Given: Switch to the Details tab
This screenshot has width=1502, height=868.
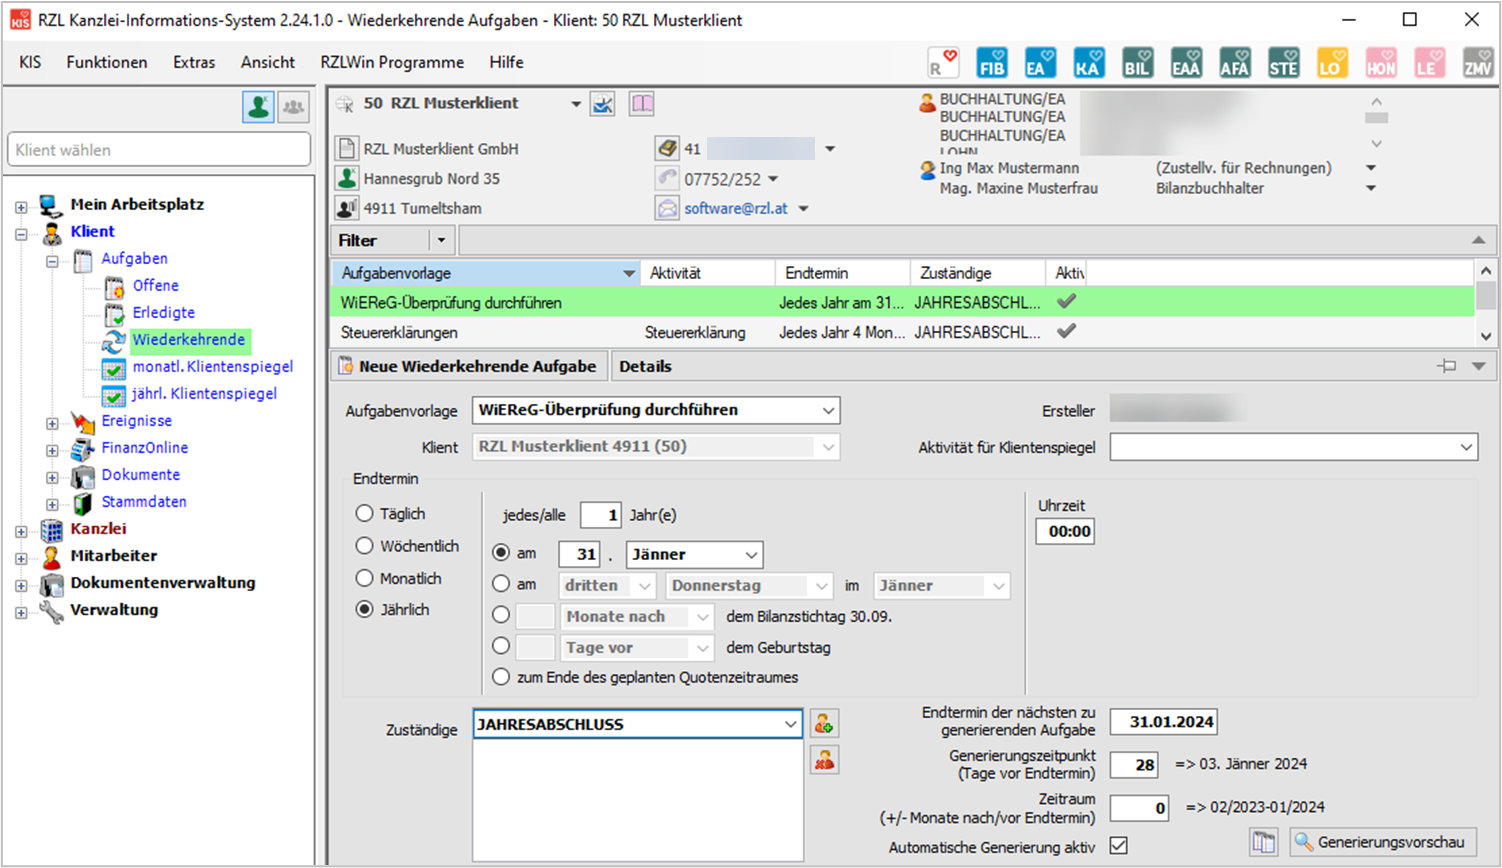Looking at the screenshot, I should (x=645, y=366).
